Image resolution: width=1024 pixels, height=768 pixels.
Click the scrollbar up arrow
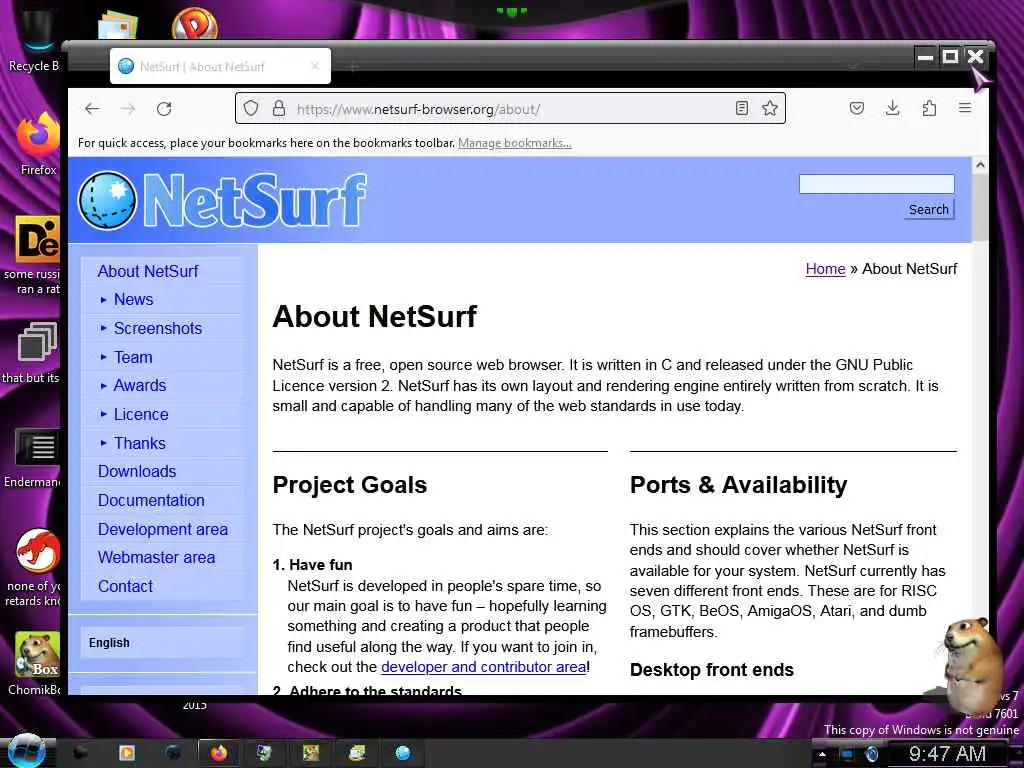pos(980,165)
